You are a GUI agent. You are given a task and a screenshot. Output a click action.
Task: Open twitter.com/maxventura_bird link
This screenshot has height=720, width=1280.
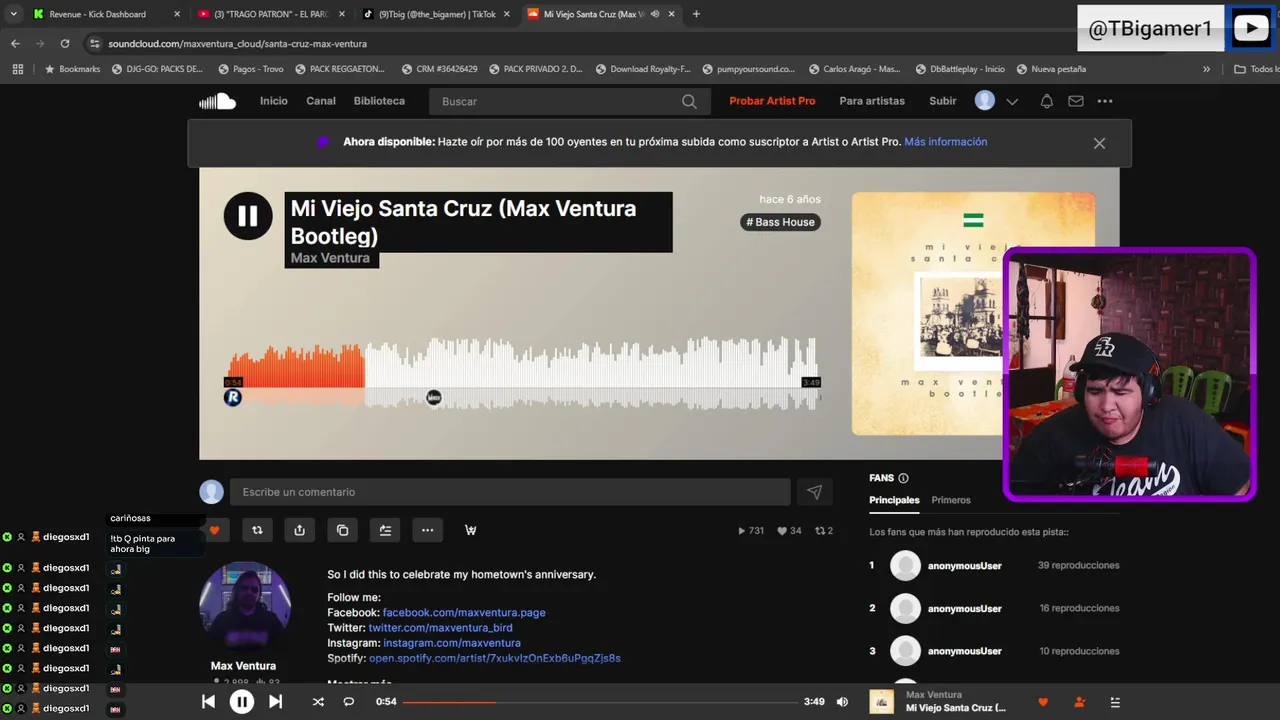pos(440,628)
